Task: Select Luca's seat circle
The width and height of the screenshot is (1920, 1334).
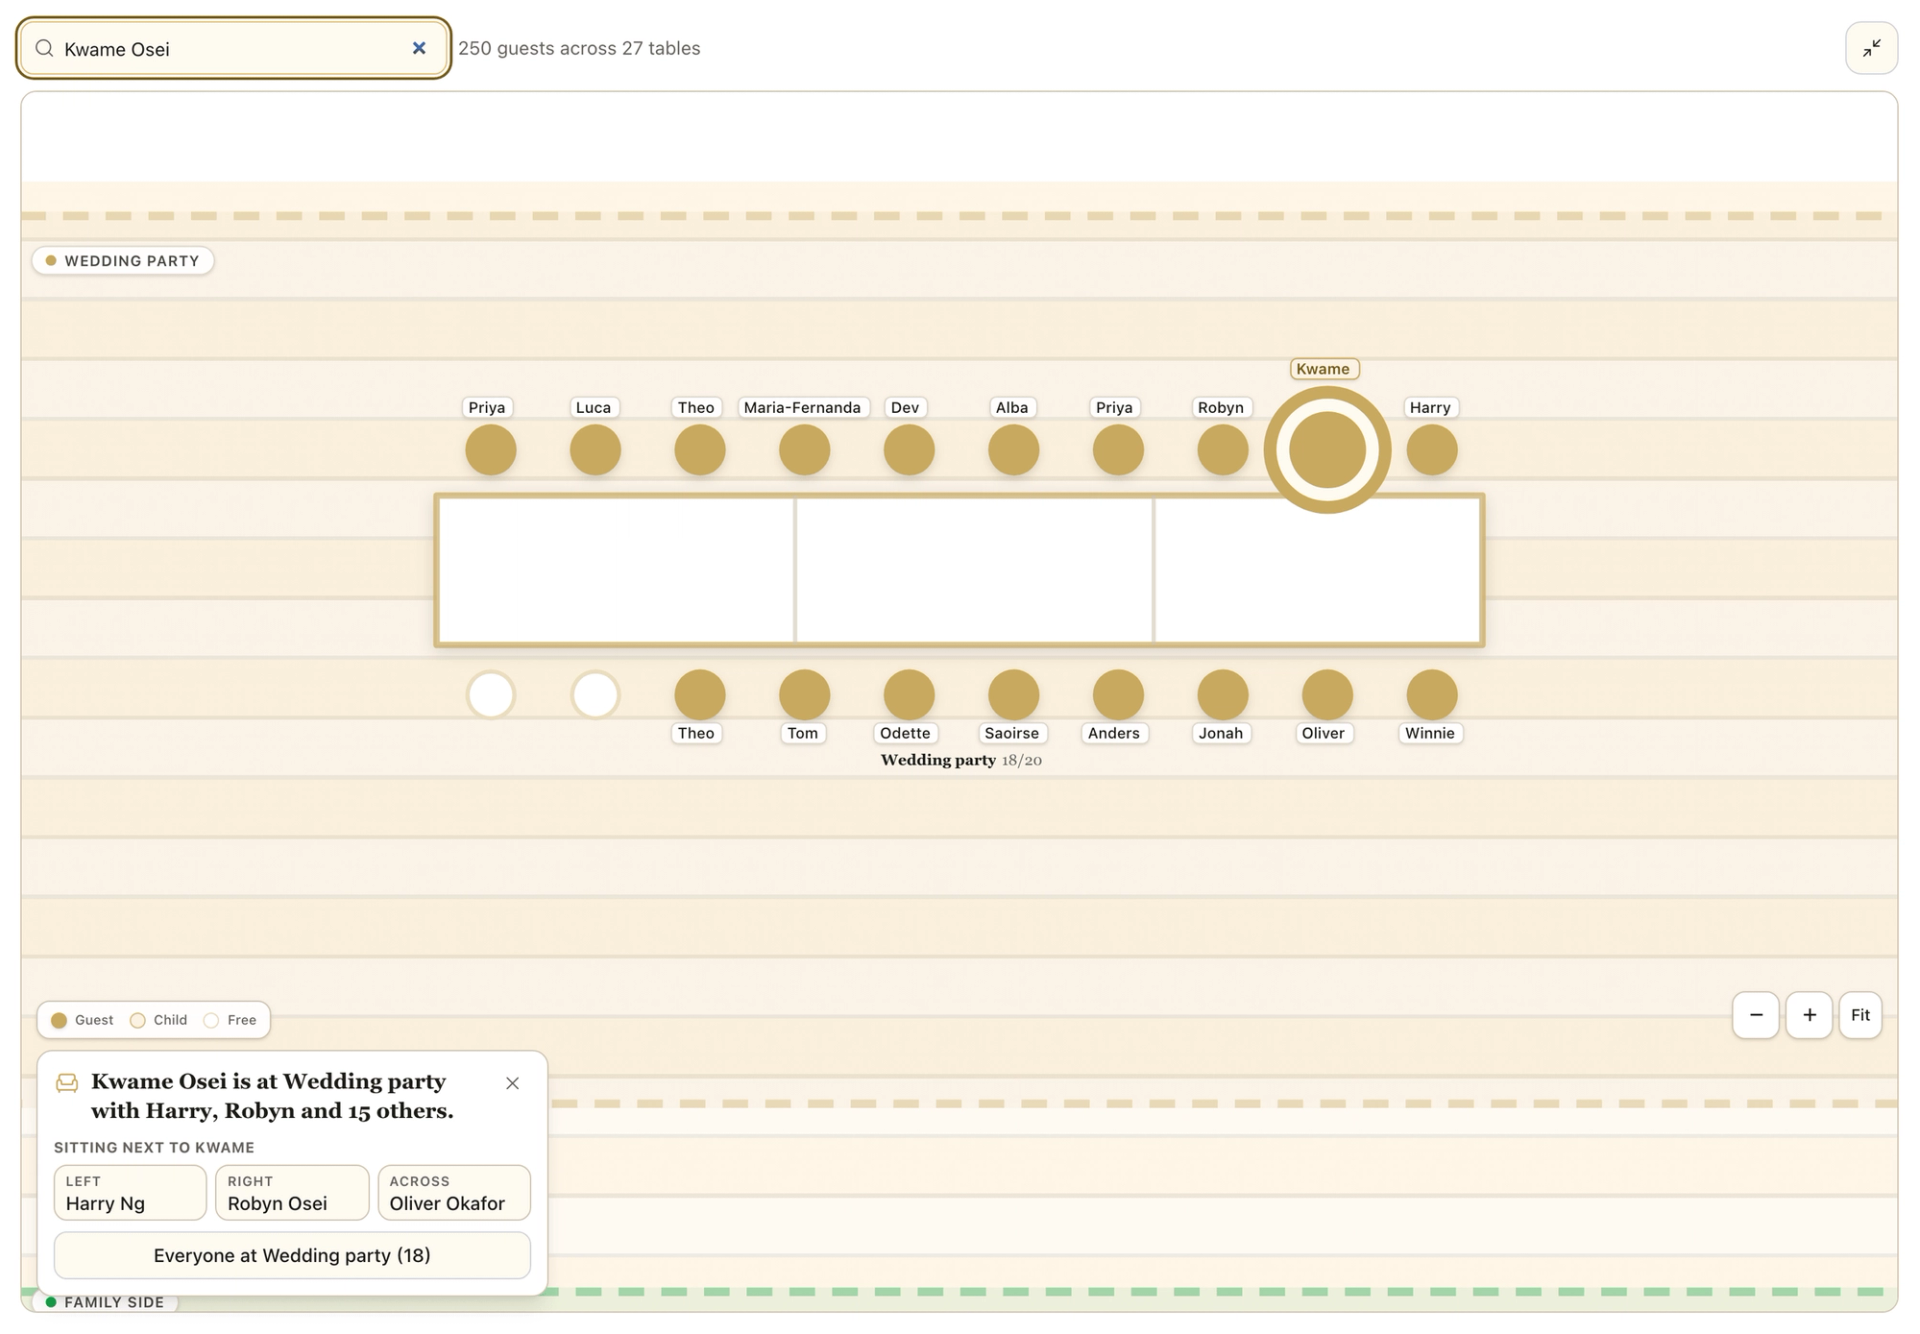Action: [x=595, y=450]
